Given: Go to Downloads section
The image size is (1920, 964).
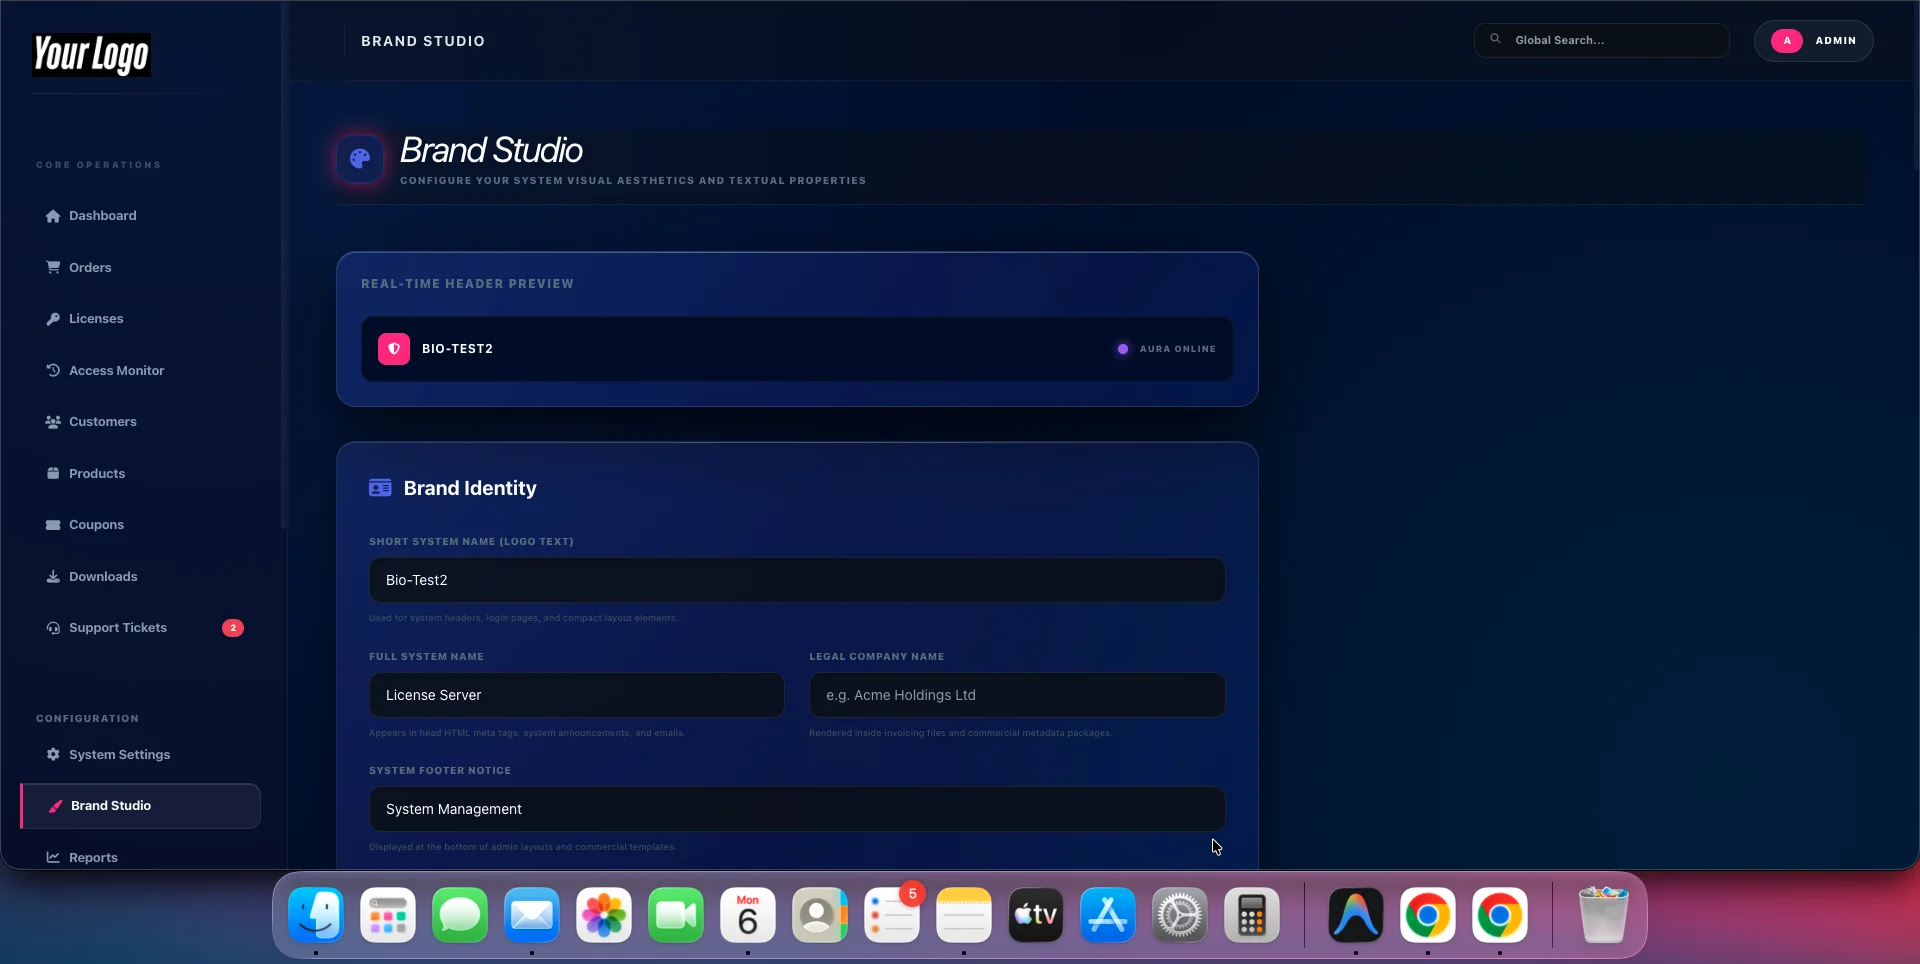Looking at the screenshot, I should coord(140,577).
